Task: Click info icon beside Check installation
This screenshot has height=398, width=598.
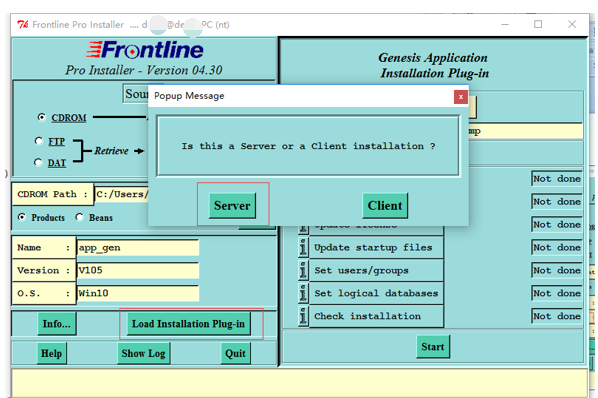Action: tap(303, 316)
